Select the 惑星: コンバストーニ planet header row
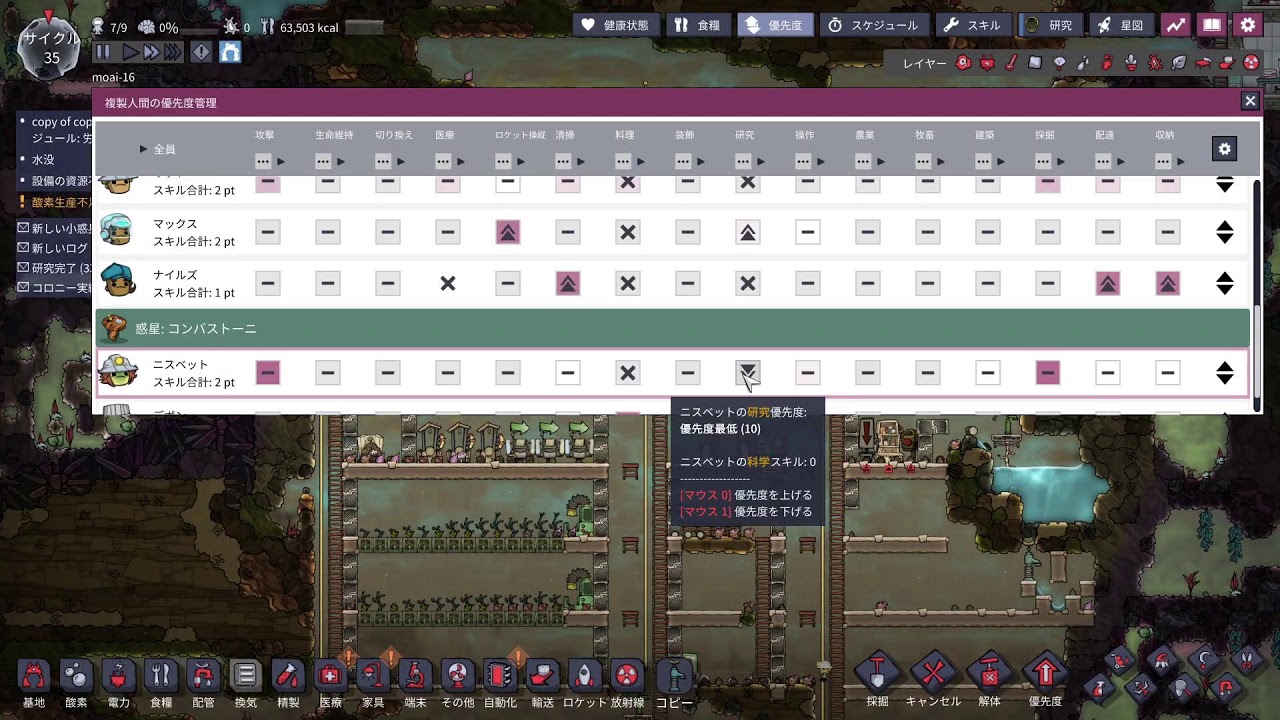Screen dimensions: 1280x720 point(673,328)
